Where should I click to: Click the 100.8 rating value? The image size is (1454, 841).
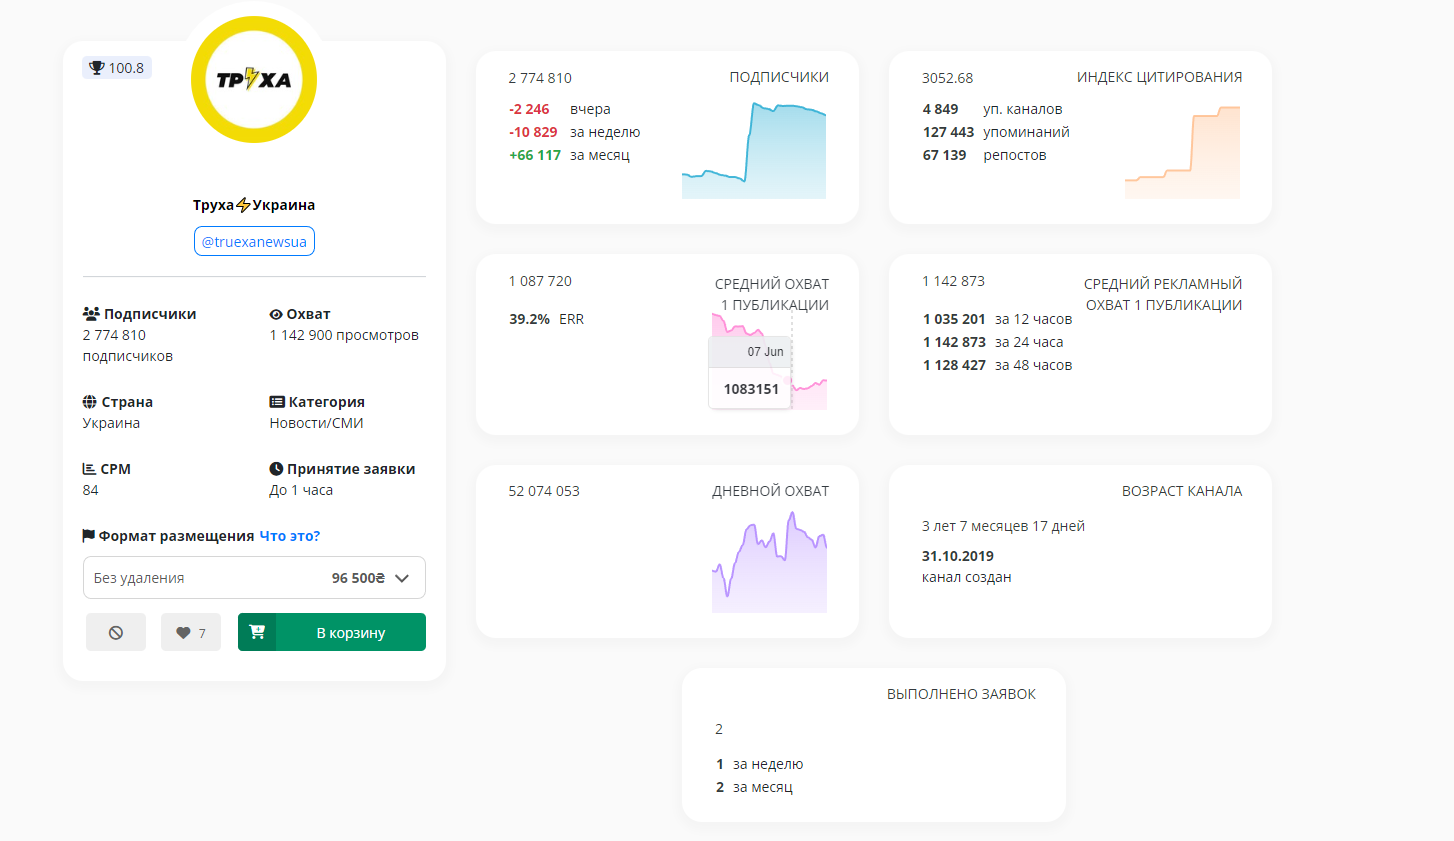(x=126, y=68)
